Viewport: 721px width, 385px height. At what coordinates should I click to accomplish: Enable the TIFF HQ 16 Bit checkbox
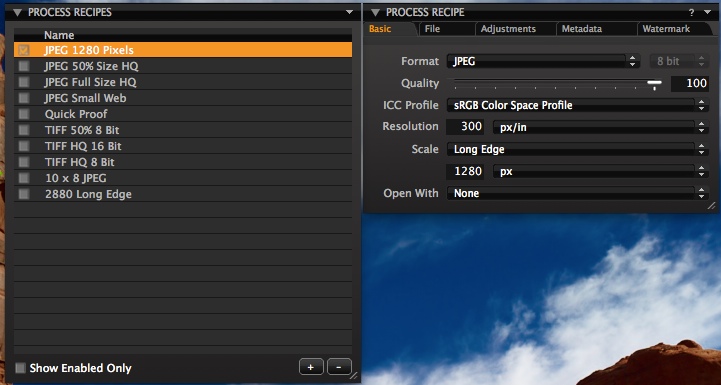click(23, 146)
